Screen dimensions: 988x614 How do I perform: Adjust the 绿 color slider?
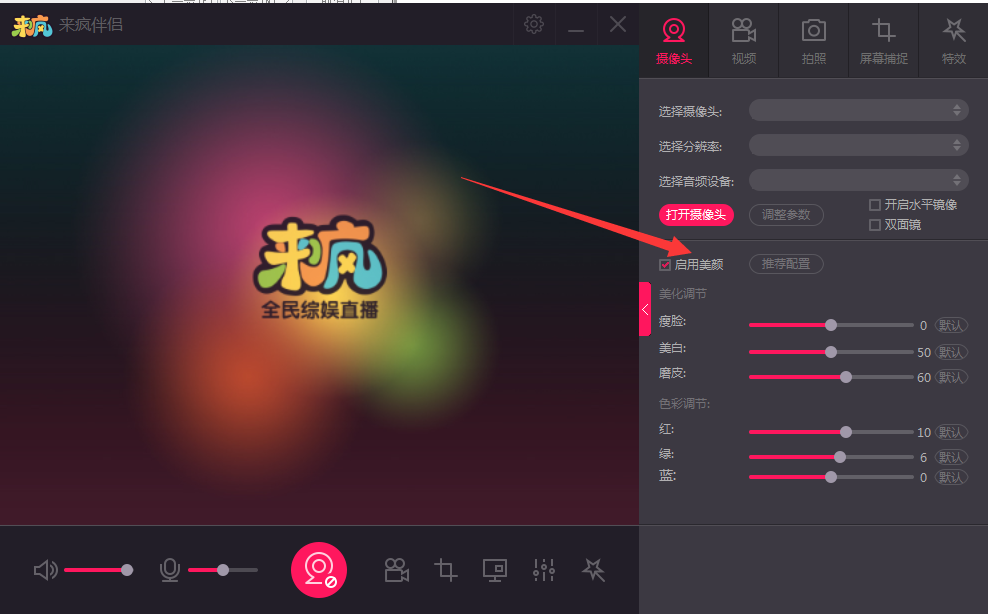tap(831, 457)
